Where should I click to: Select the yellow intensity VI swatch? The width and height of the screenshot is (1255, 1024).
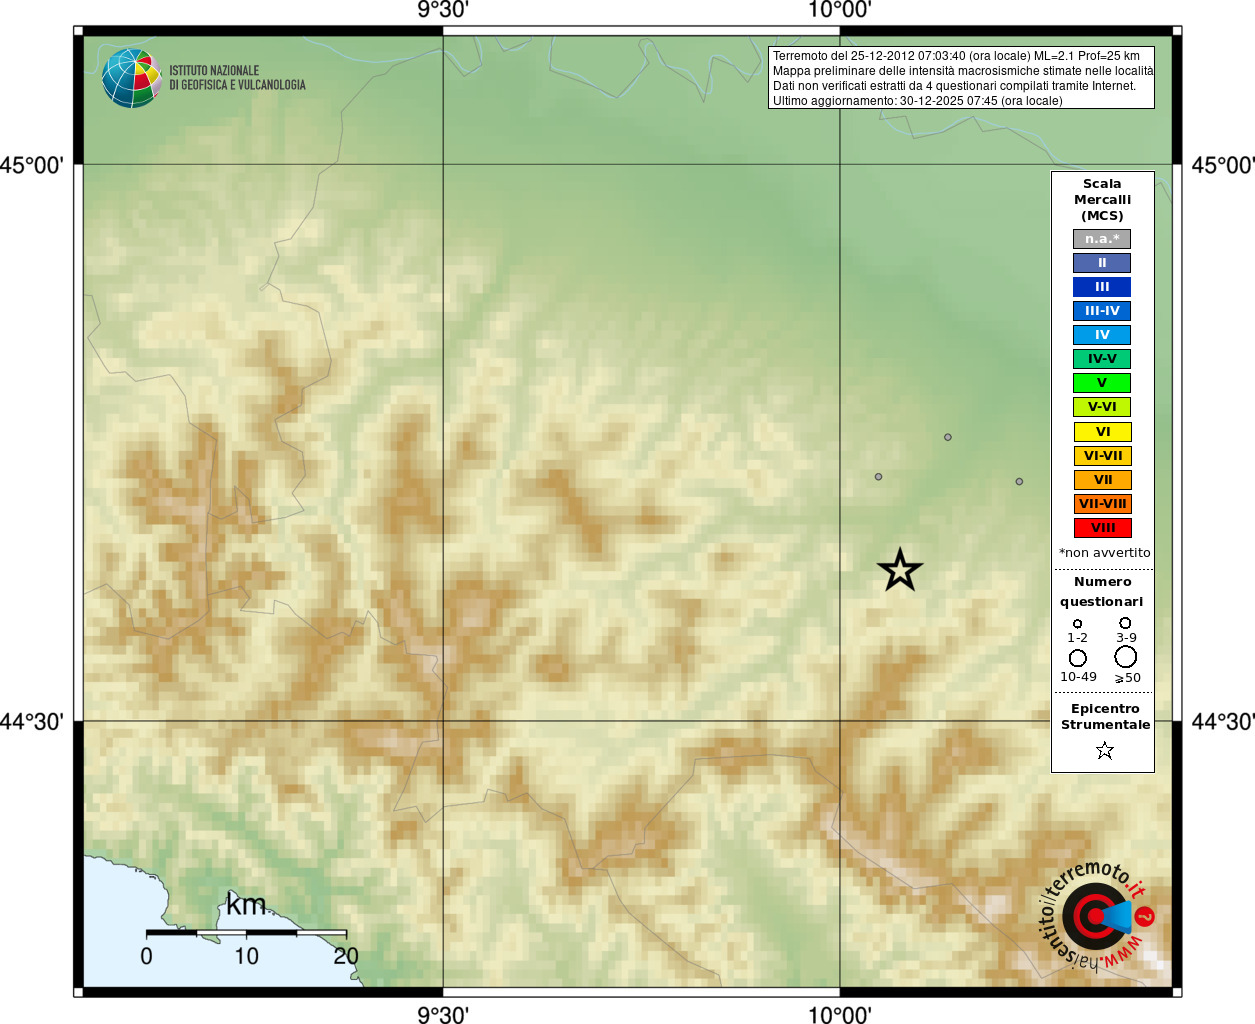[1102, 432]
